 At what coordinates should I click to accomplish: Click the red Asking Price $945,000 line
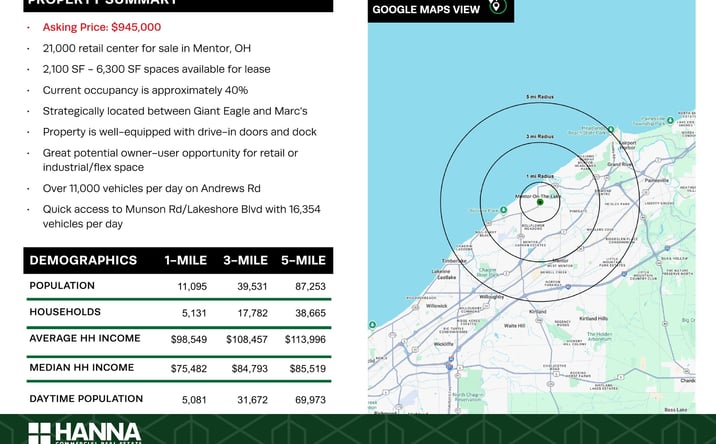click(x=102, y=27)
